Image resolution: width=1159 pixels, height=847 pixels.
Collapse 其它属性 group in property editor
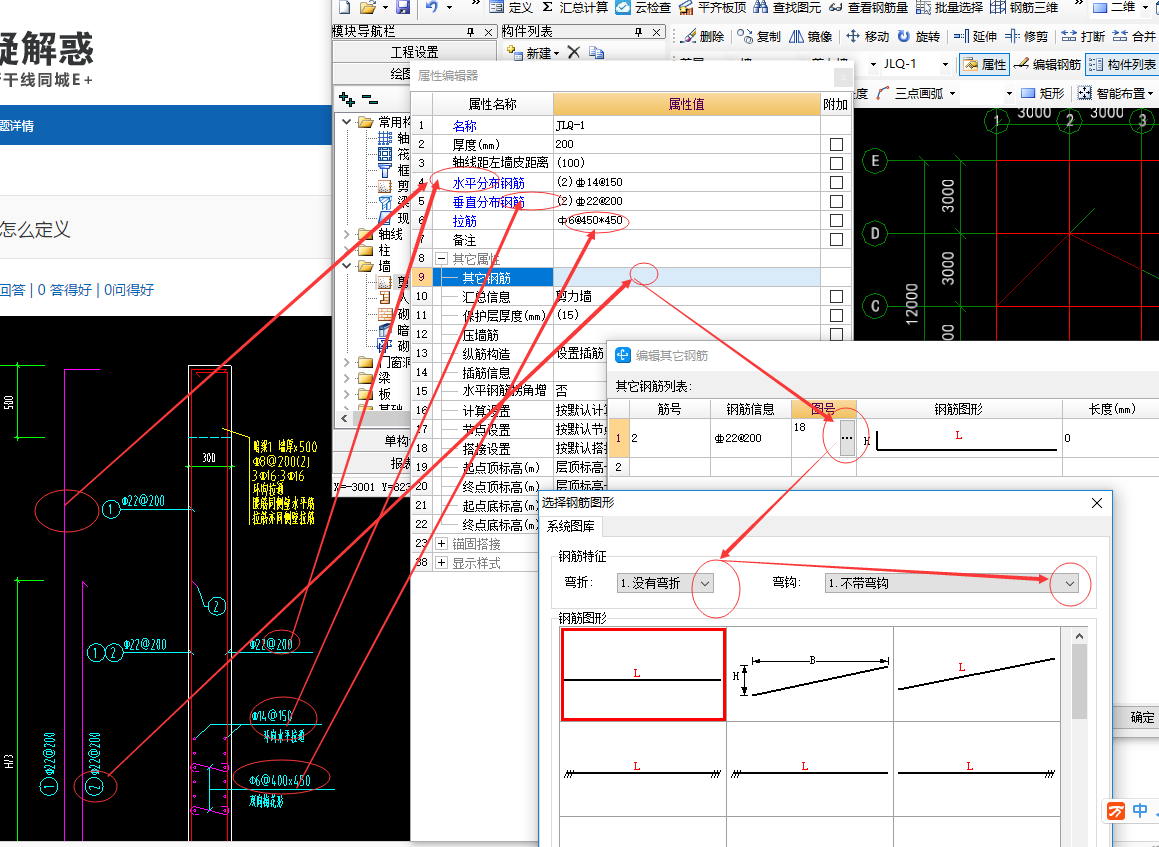(x=441, y=259)
